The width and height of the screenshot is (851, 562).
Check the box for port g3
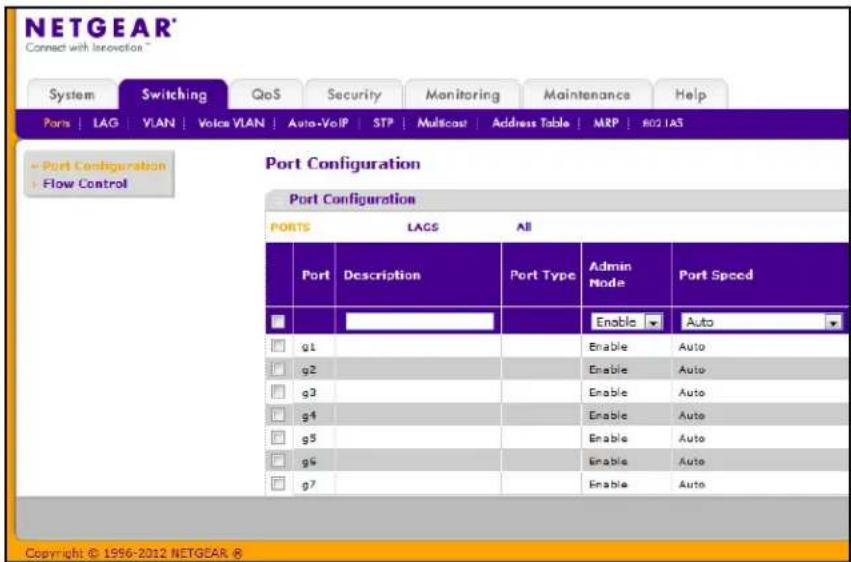pyautogui.click(x=278, y=392)
